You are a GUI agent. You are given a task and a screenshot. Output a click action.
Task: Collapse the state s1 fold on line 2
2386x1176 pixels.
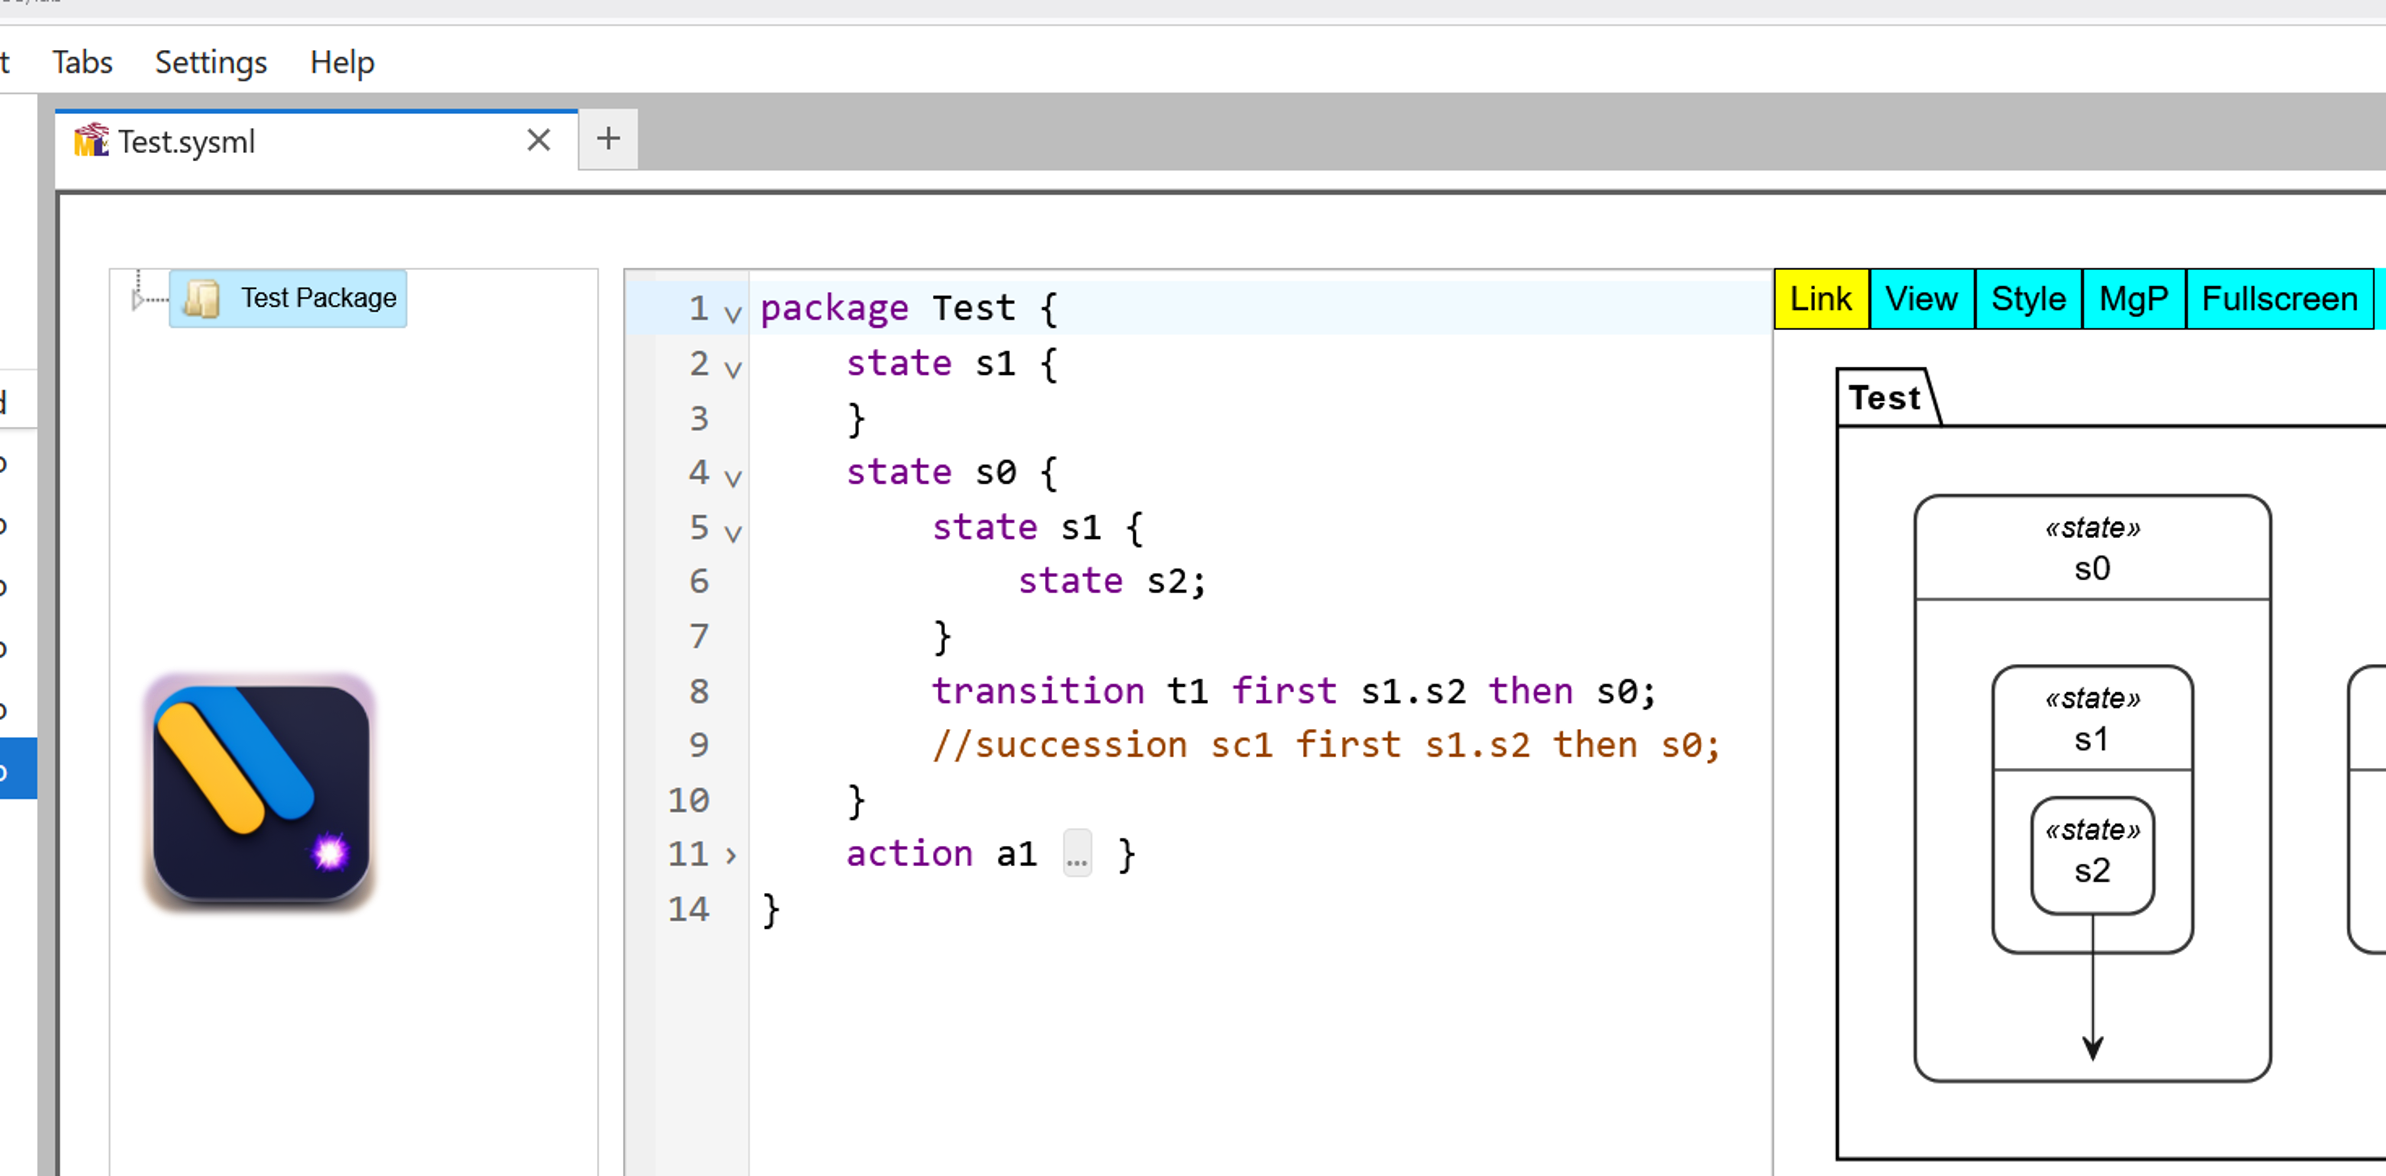point(733,369)
